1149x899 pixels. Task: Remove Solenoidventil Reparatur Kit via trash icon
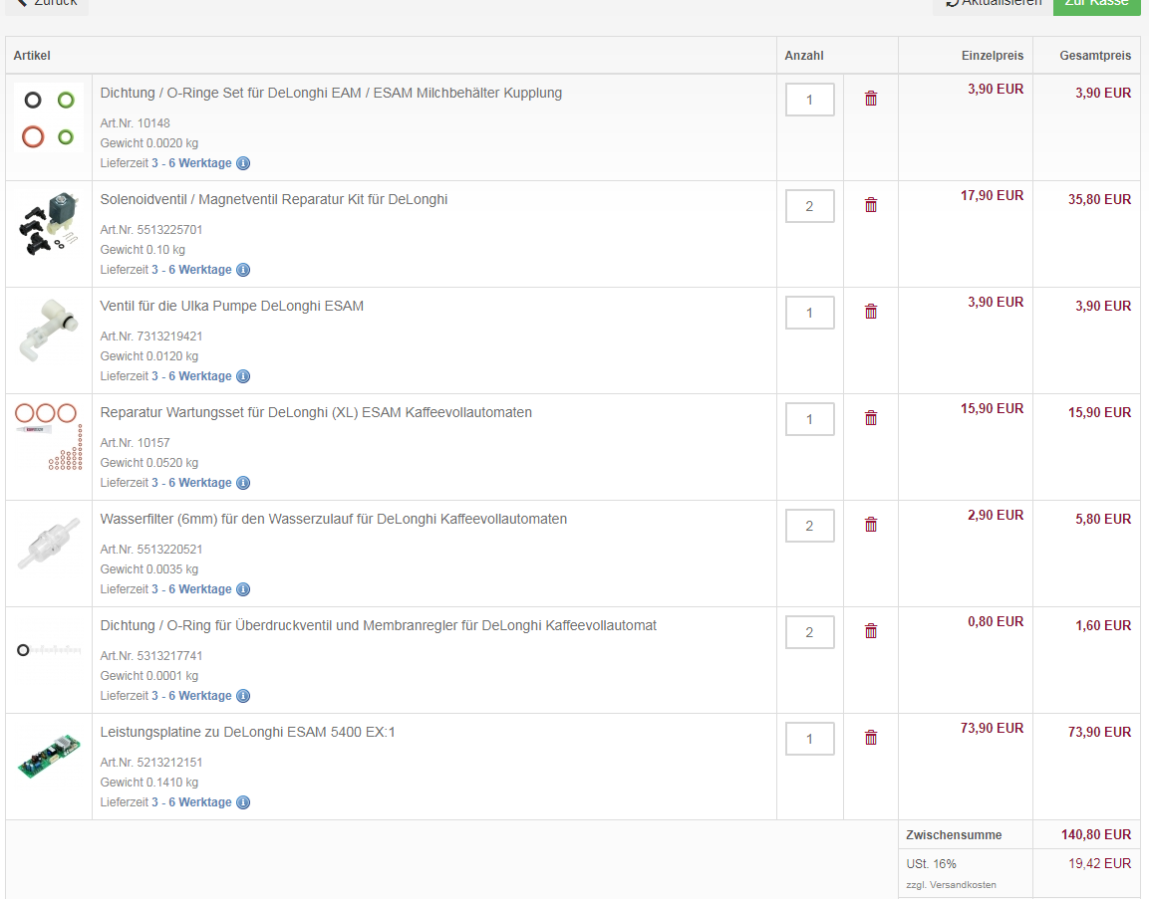coord(870,205)
